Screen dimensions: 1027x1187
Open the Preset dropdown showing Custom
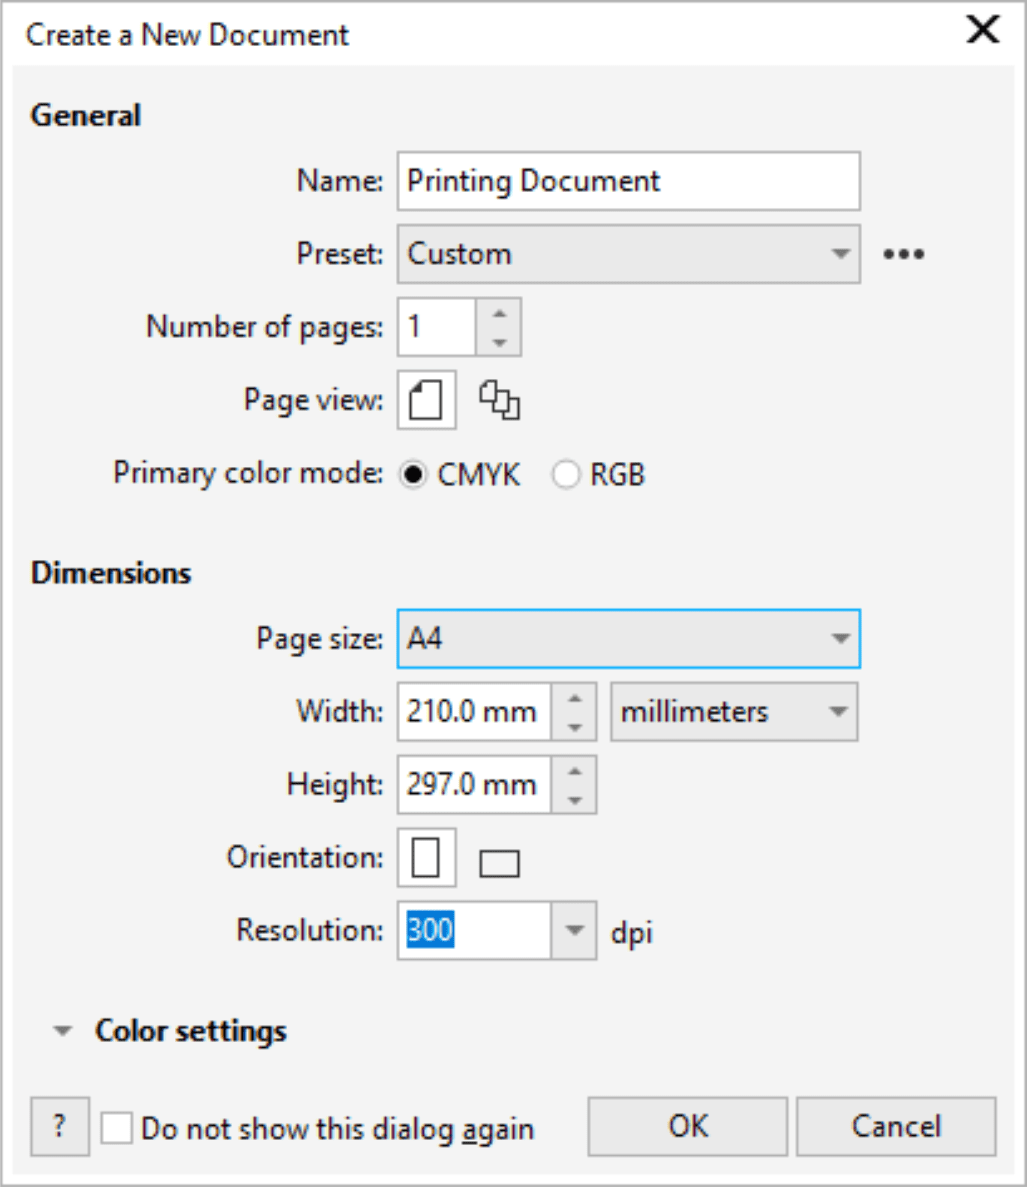[x=628, y=254]
